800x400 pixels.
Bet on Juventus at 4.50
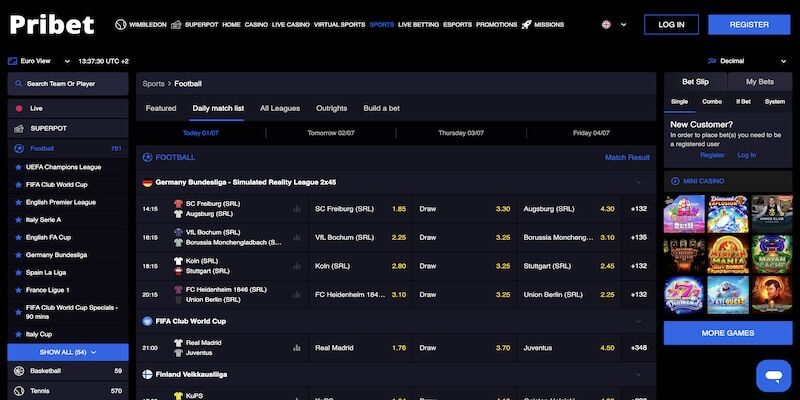pyautogui.click(x=569, y=348)
